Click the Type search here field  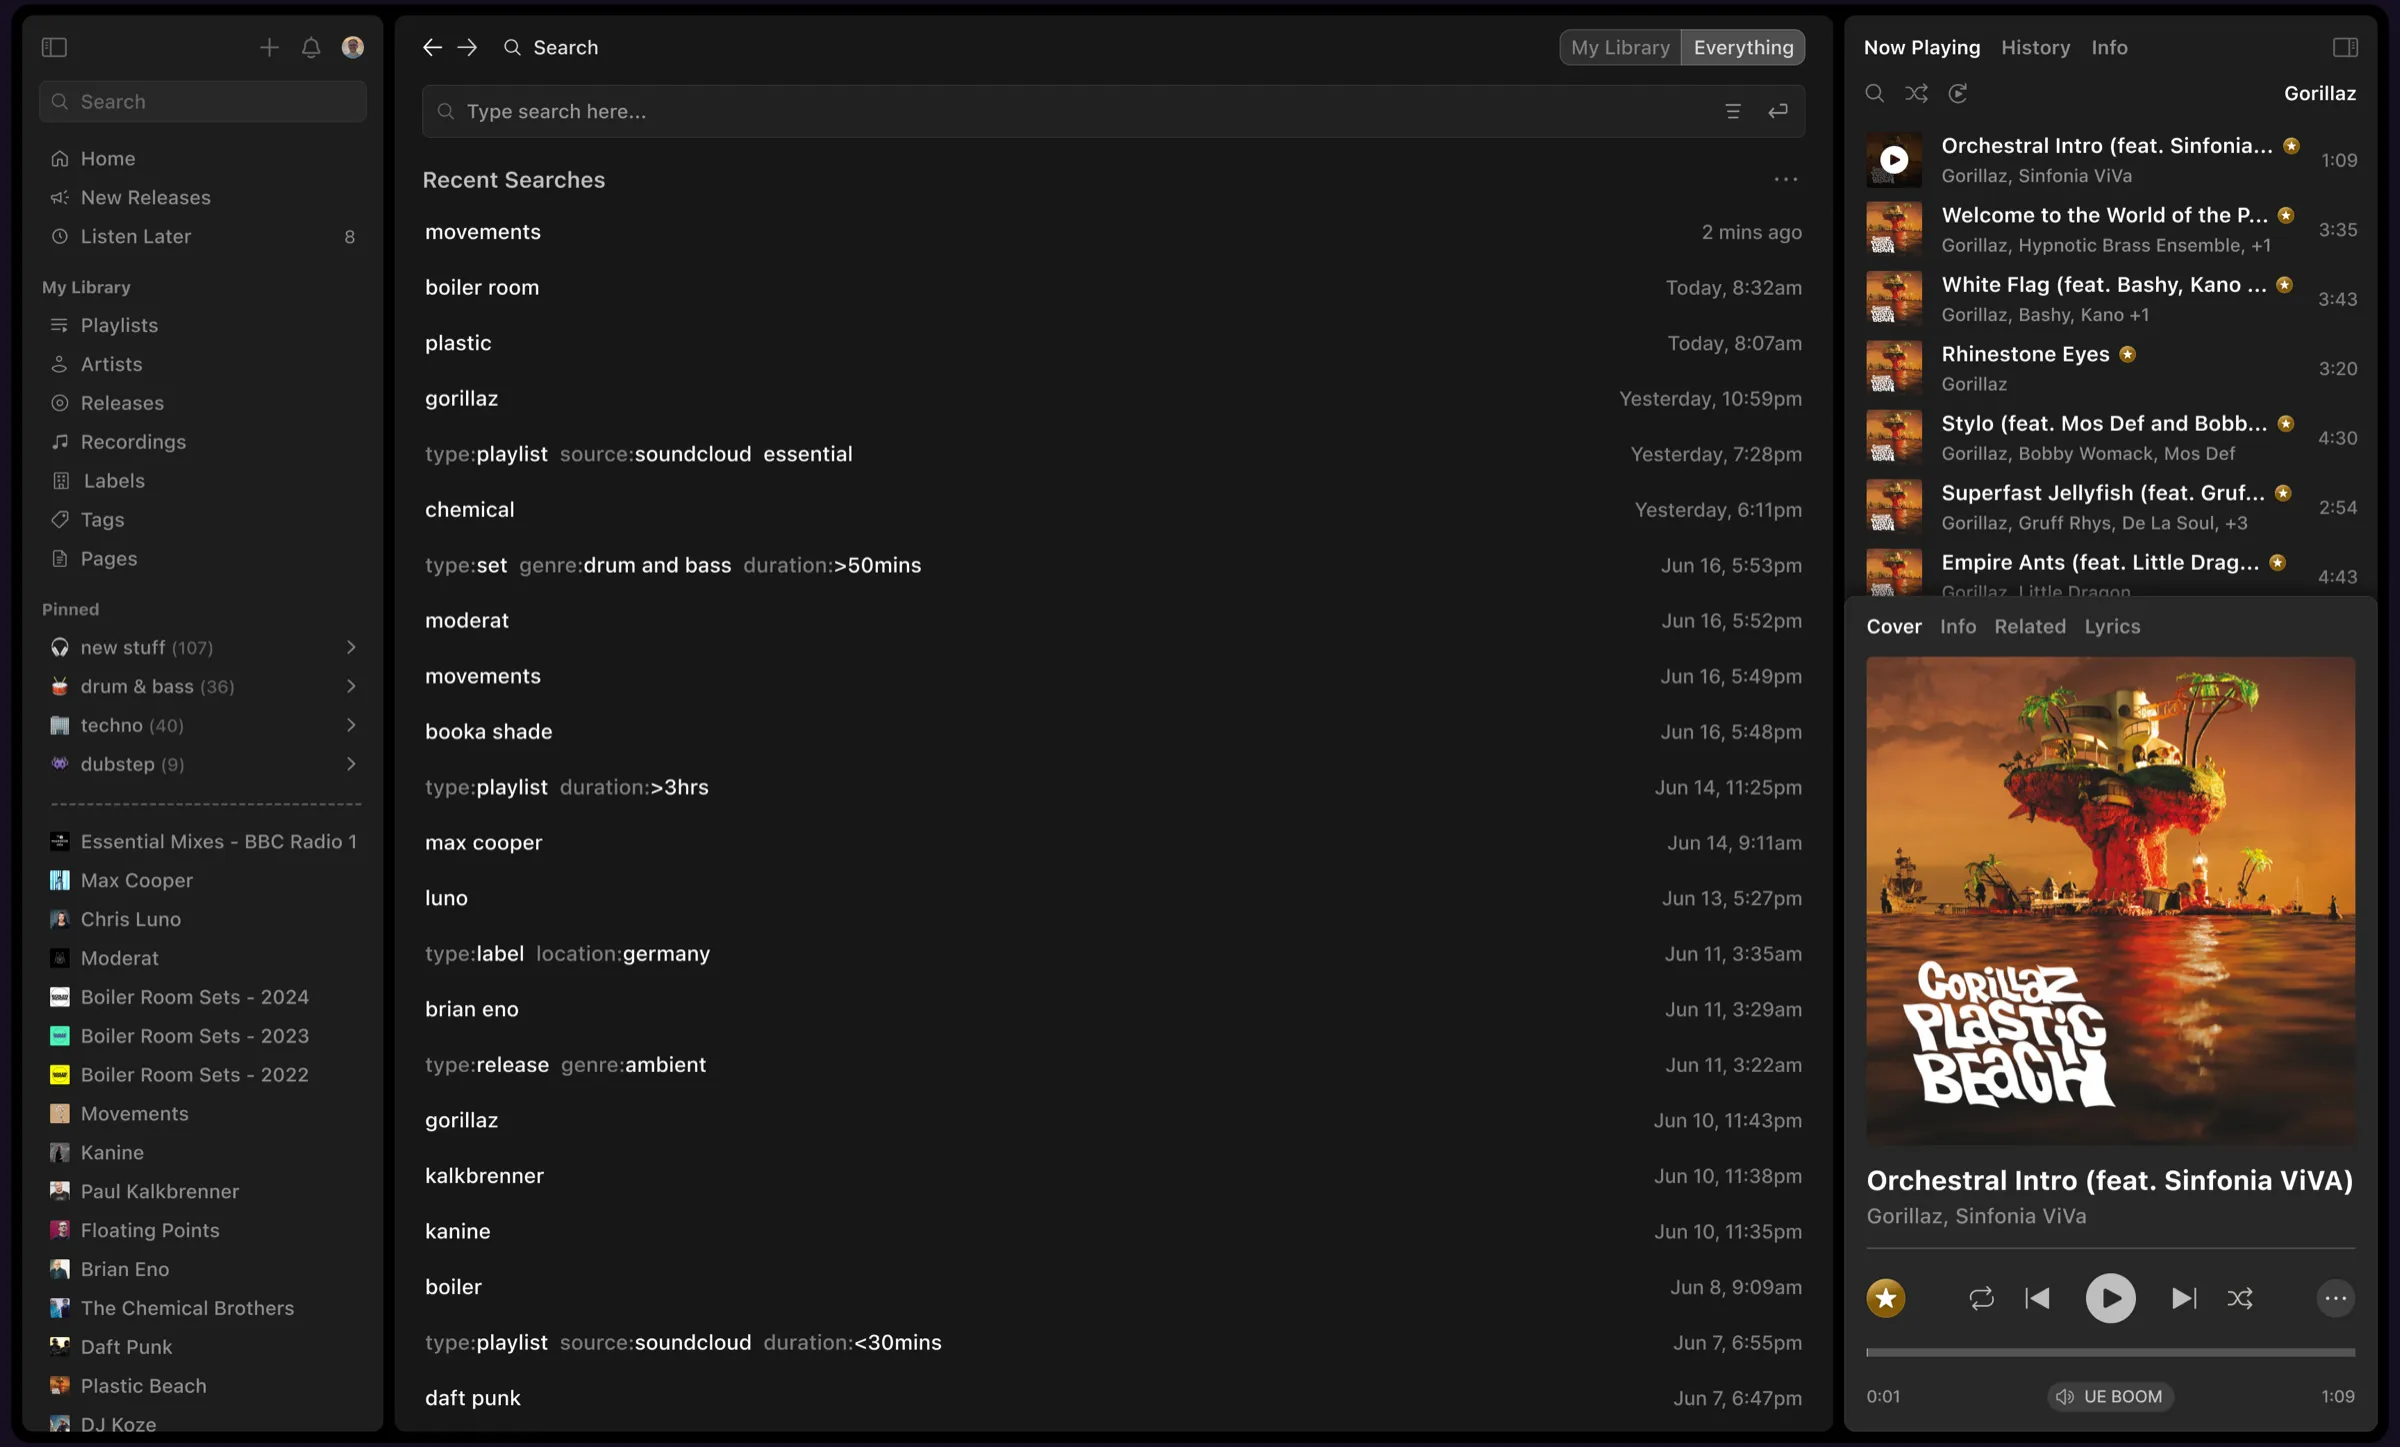pos(1113,111)
